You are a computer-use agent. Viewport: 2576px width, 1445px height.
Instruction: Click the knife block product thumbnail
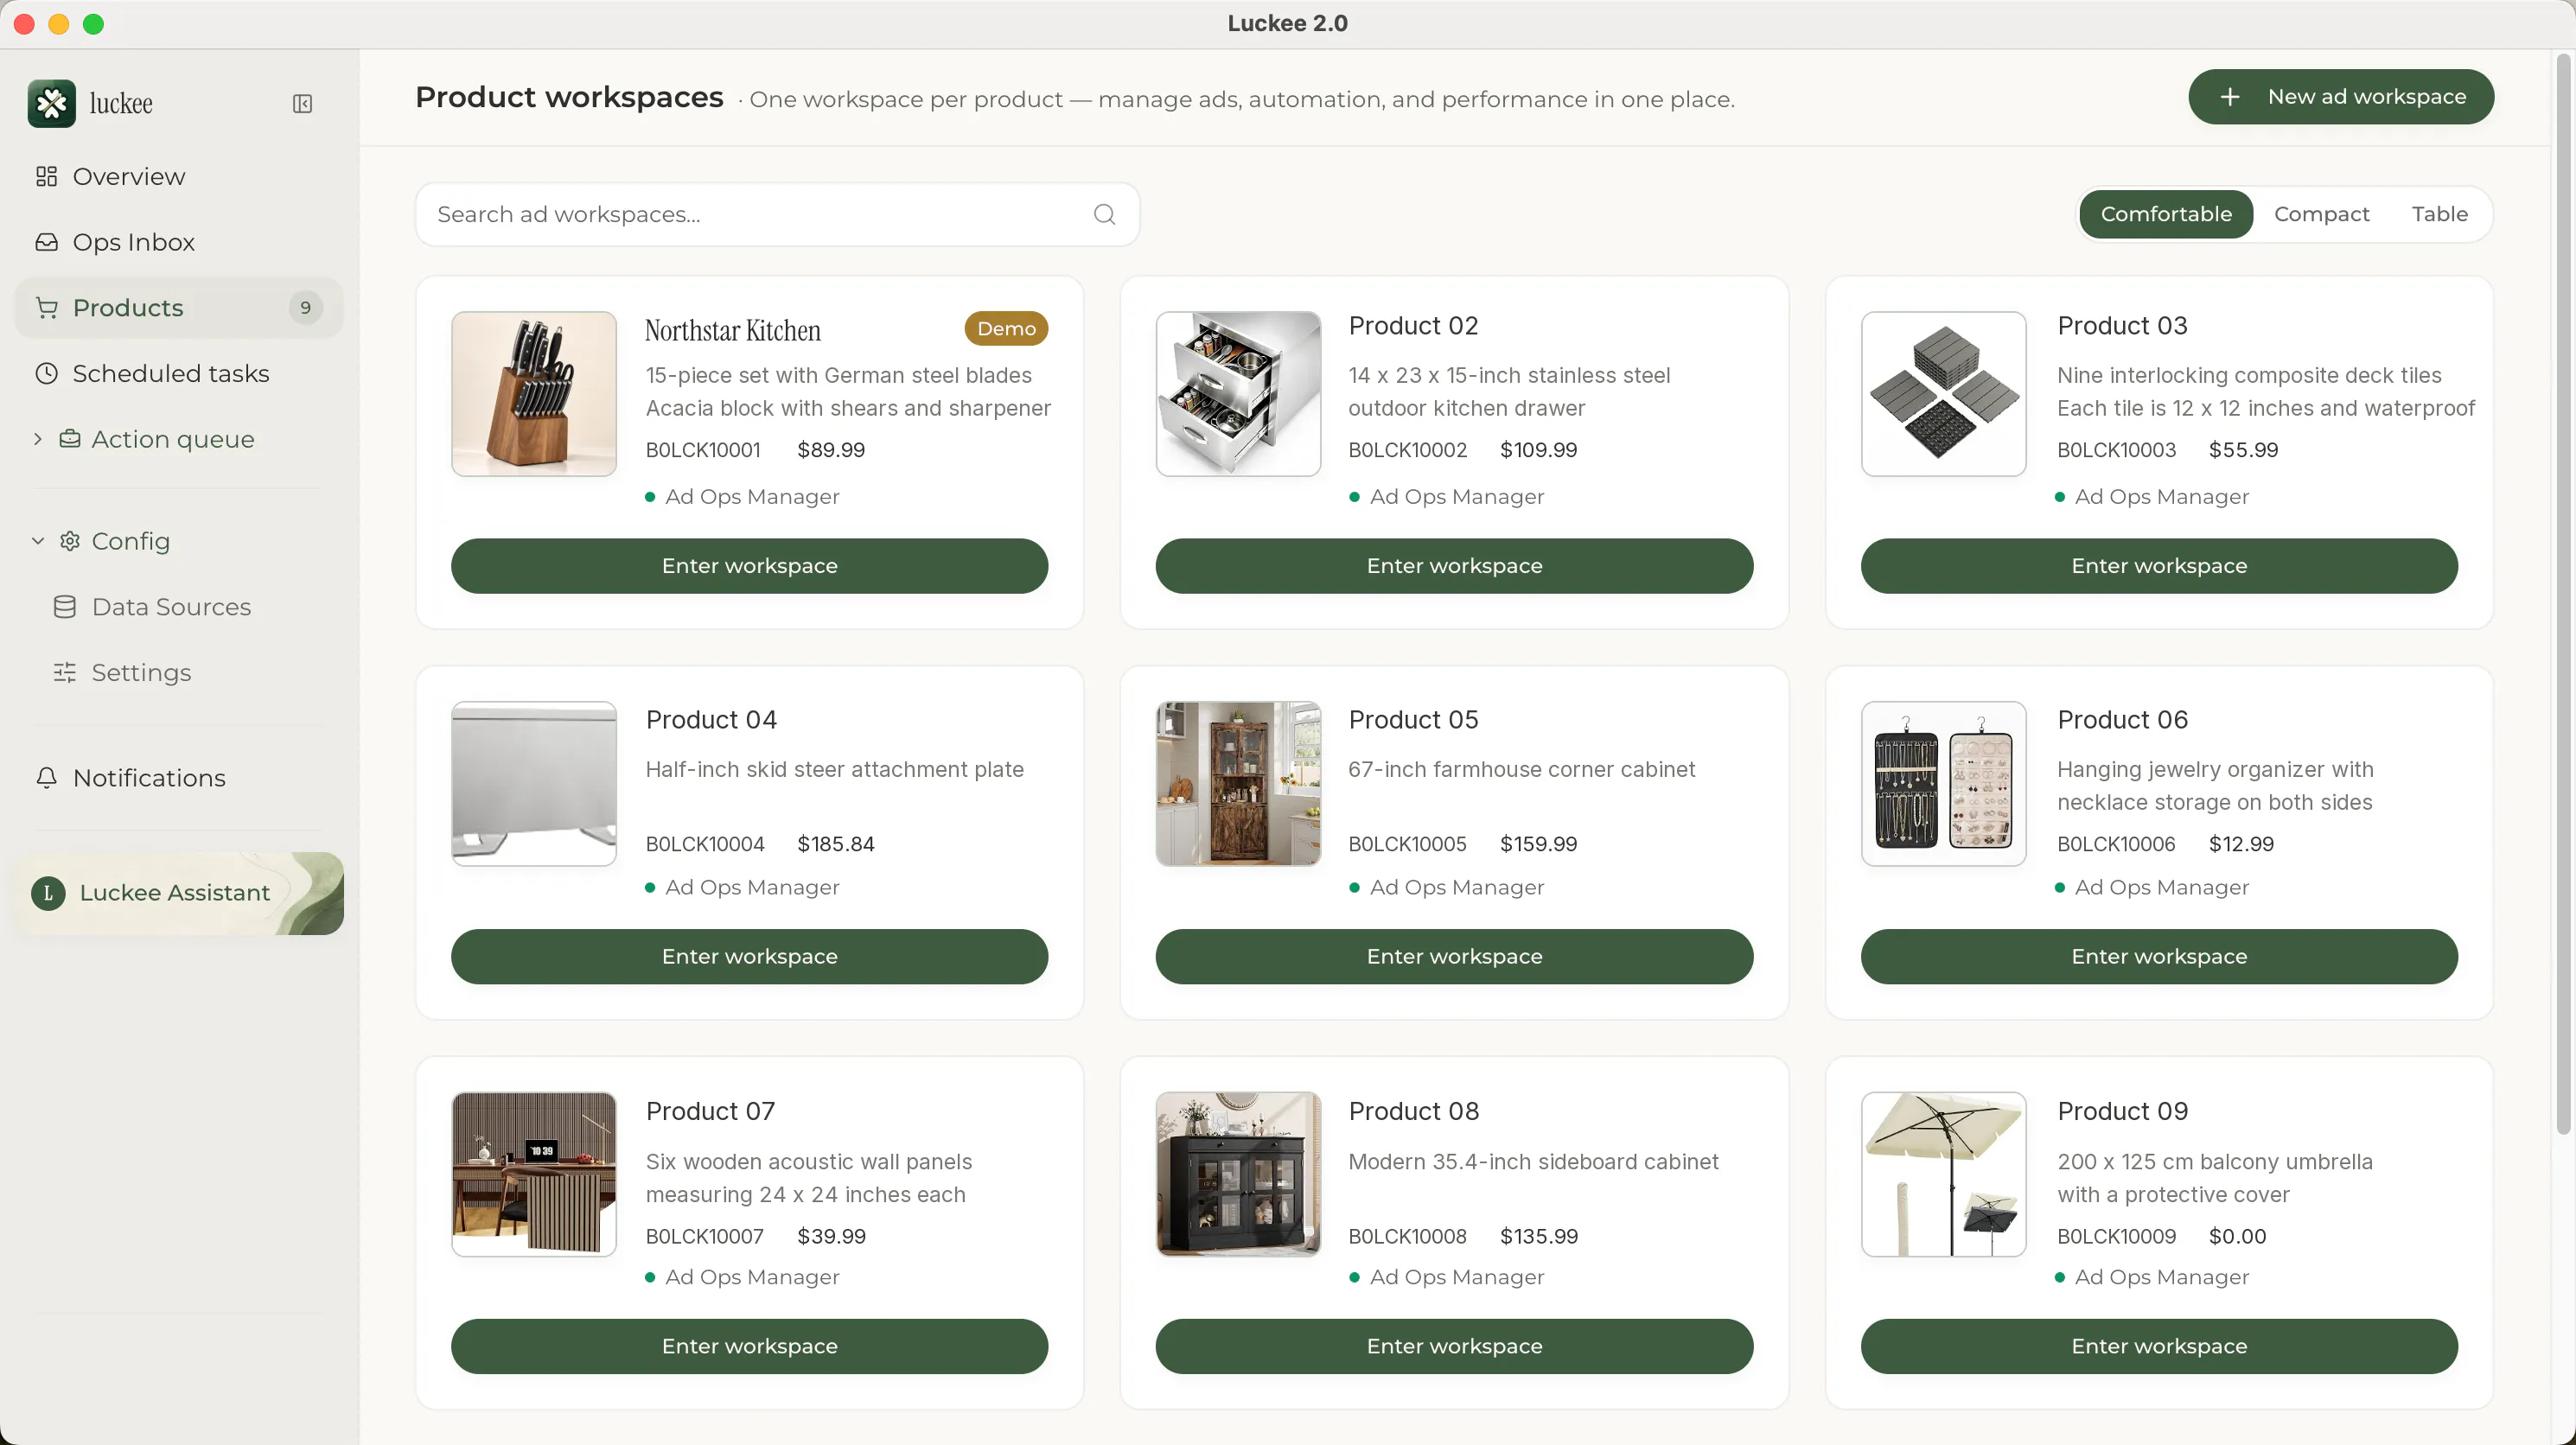pyautogui.click(x=534, y=393)
